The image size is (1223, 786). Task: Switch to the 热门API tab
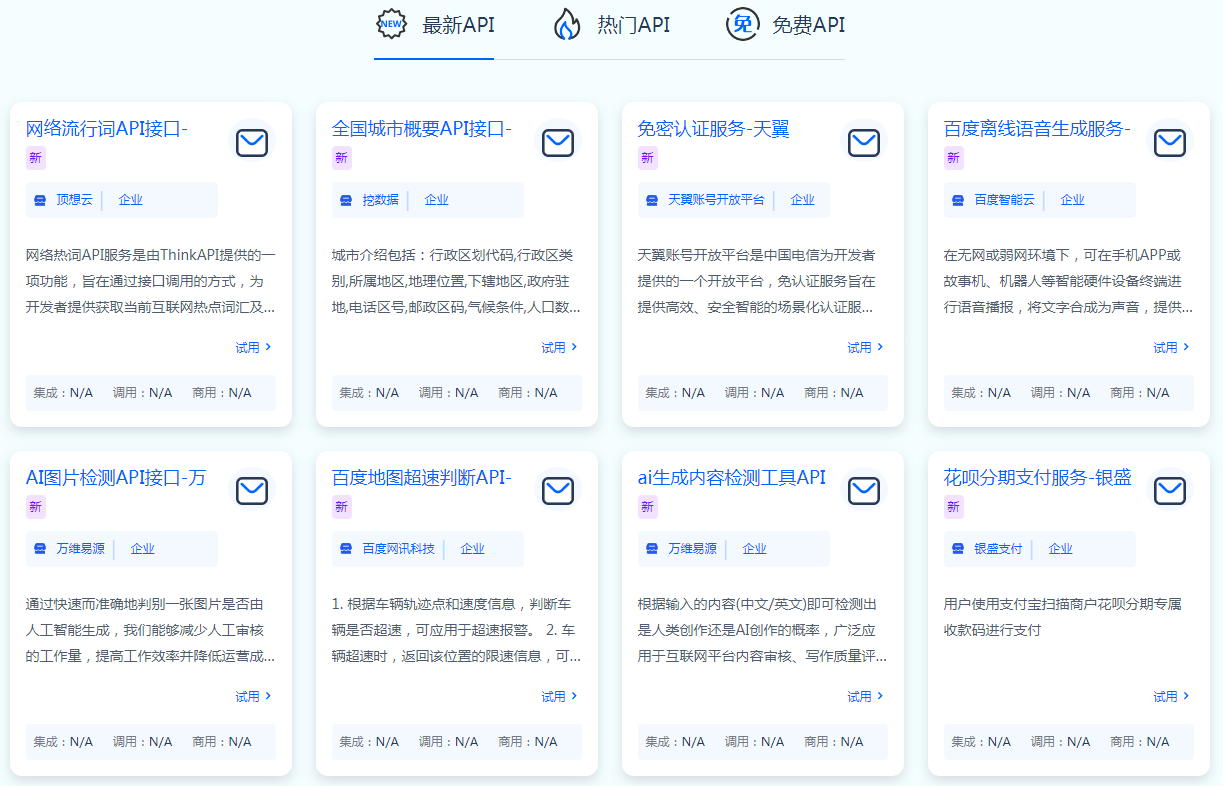(x=610, y=25)
